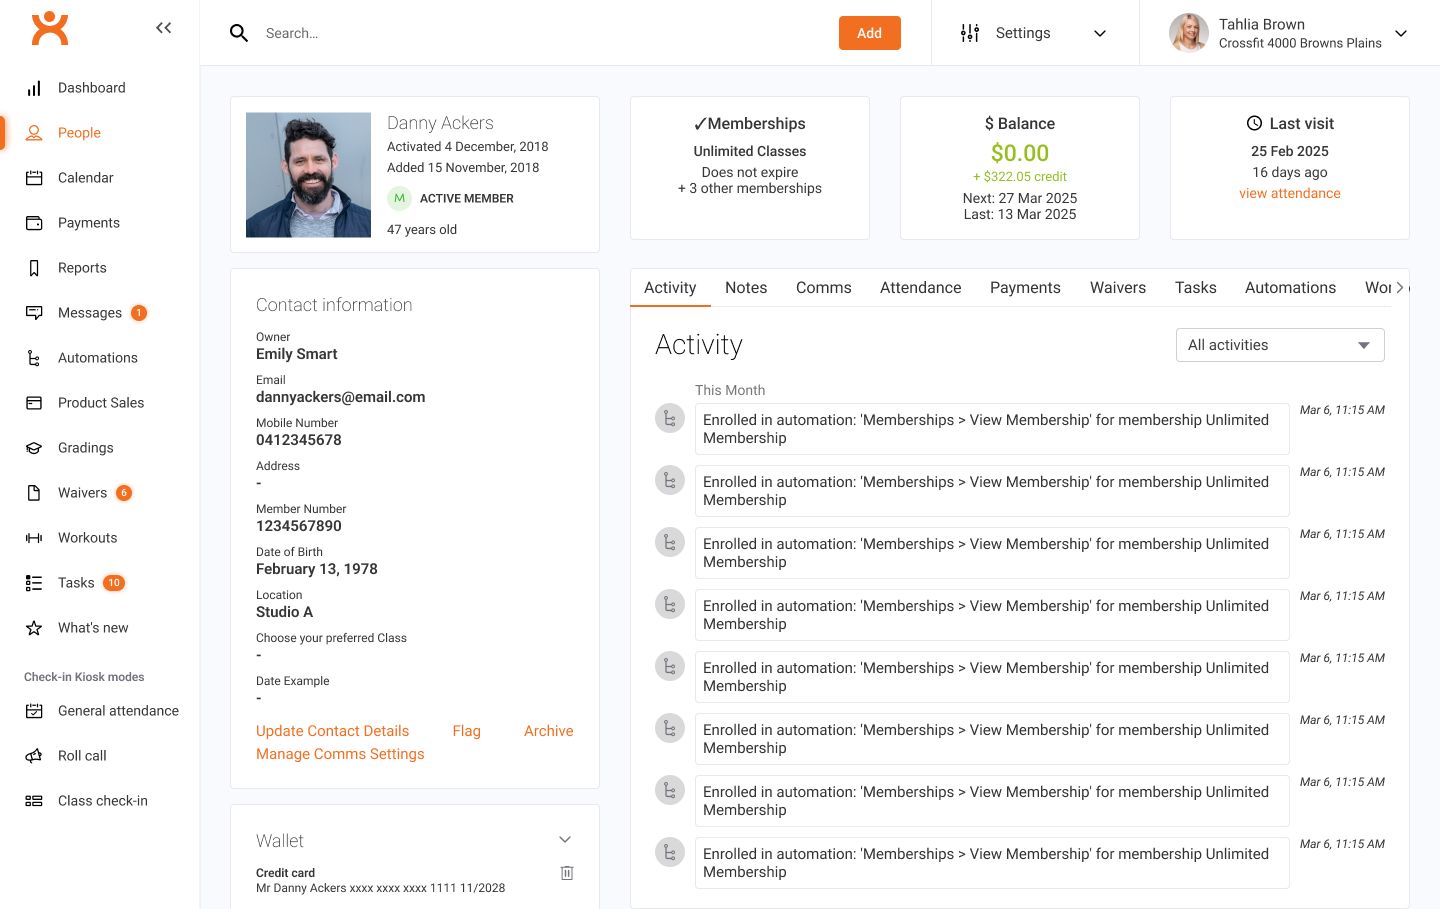1440x909 pixels.
Task: Open the Automations tab in member profile
Action: (1291, 288)
